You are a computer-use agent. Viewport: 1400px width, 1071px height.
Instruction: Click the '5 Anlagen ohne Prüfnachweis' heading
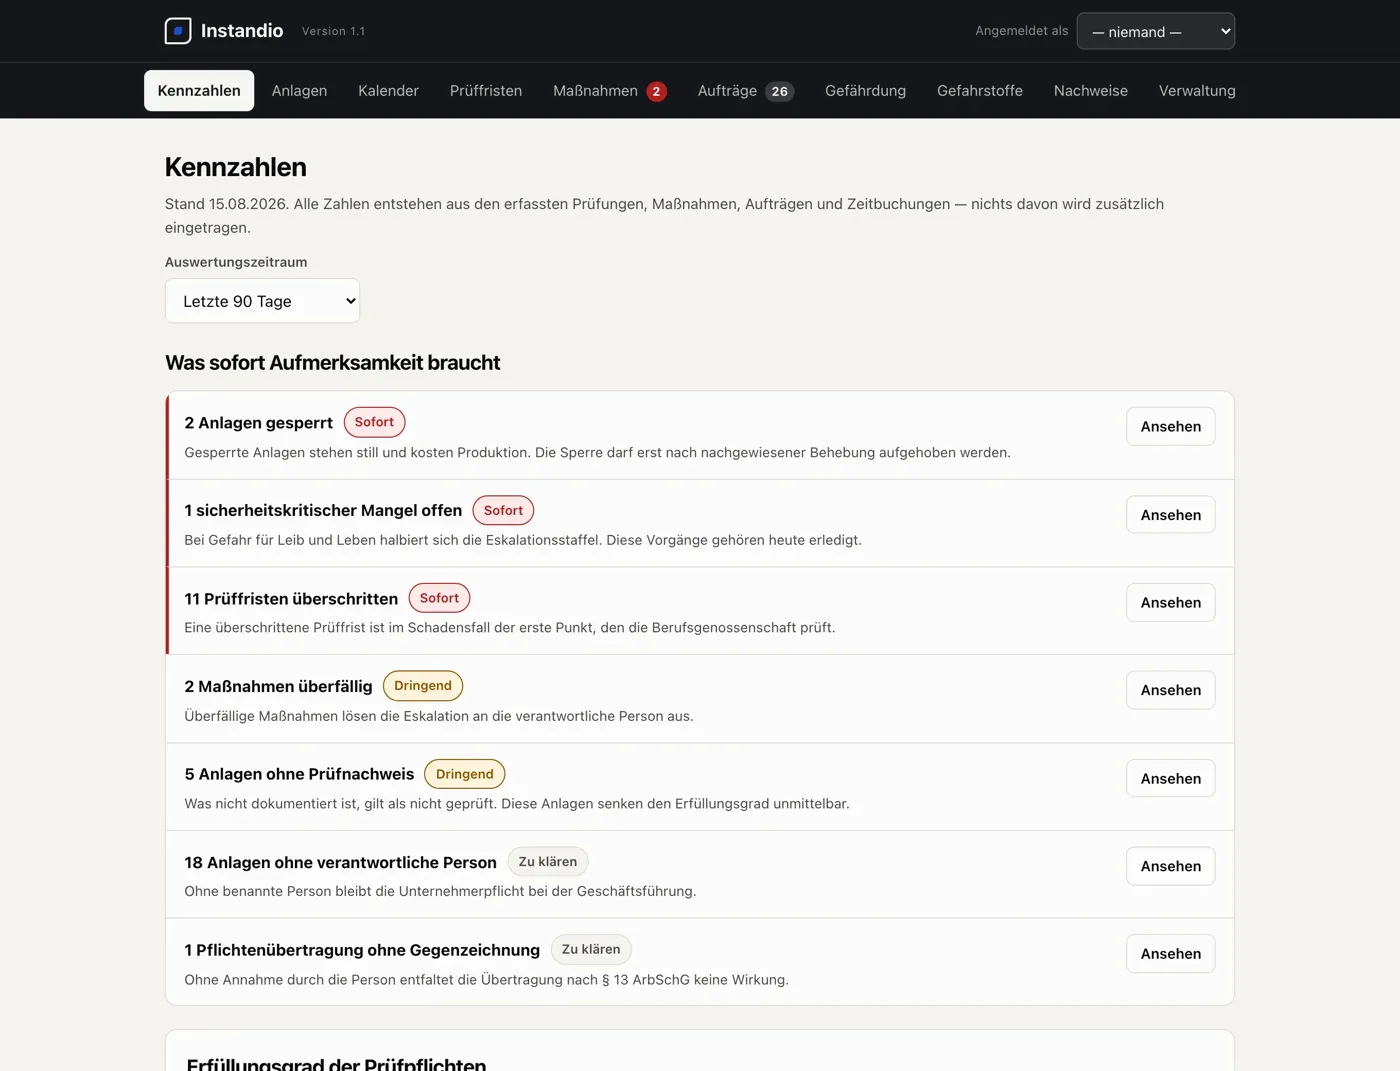299,774
